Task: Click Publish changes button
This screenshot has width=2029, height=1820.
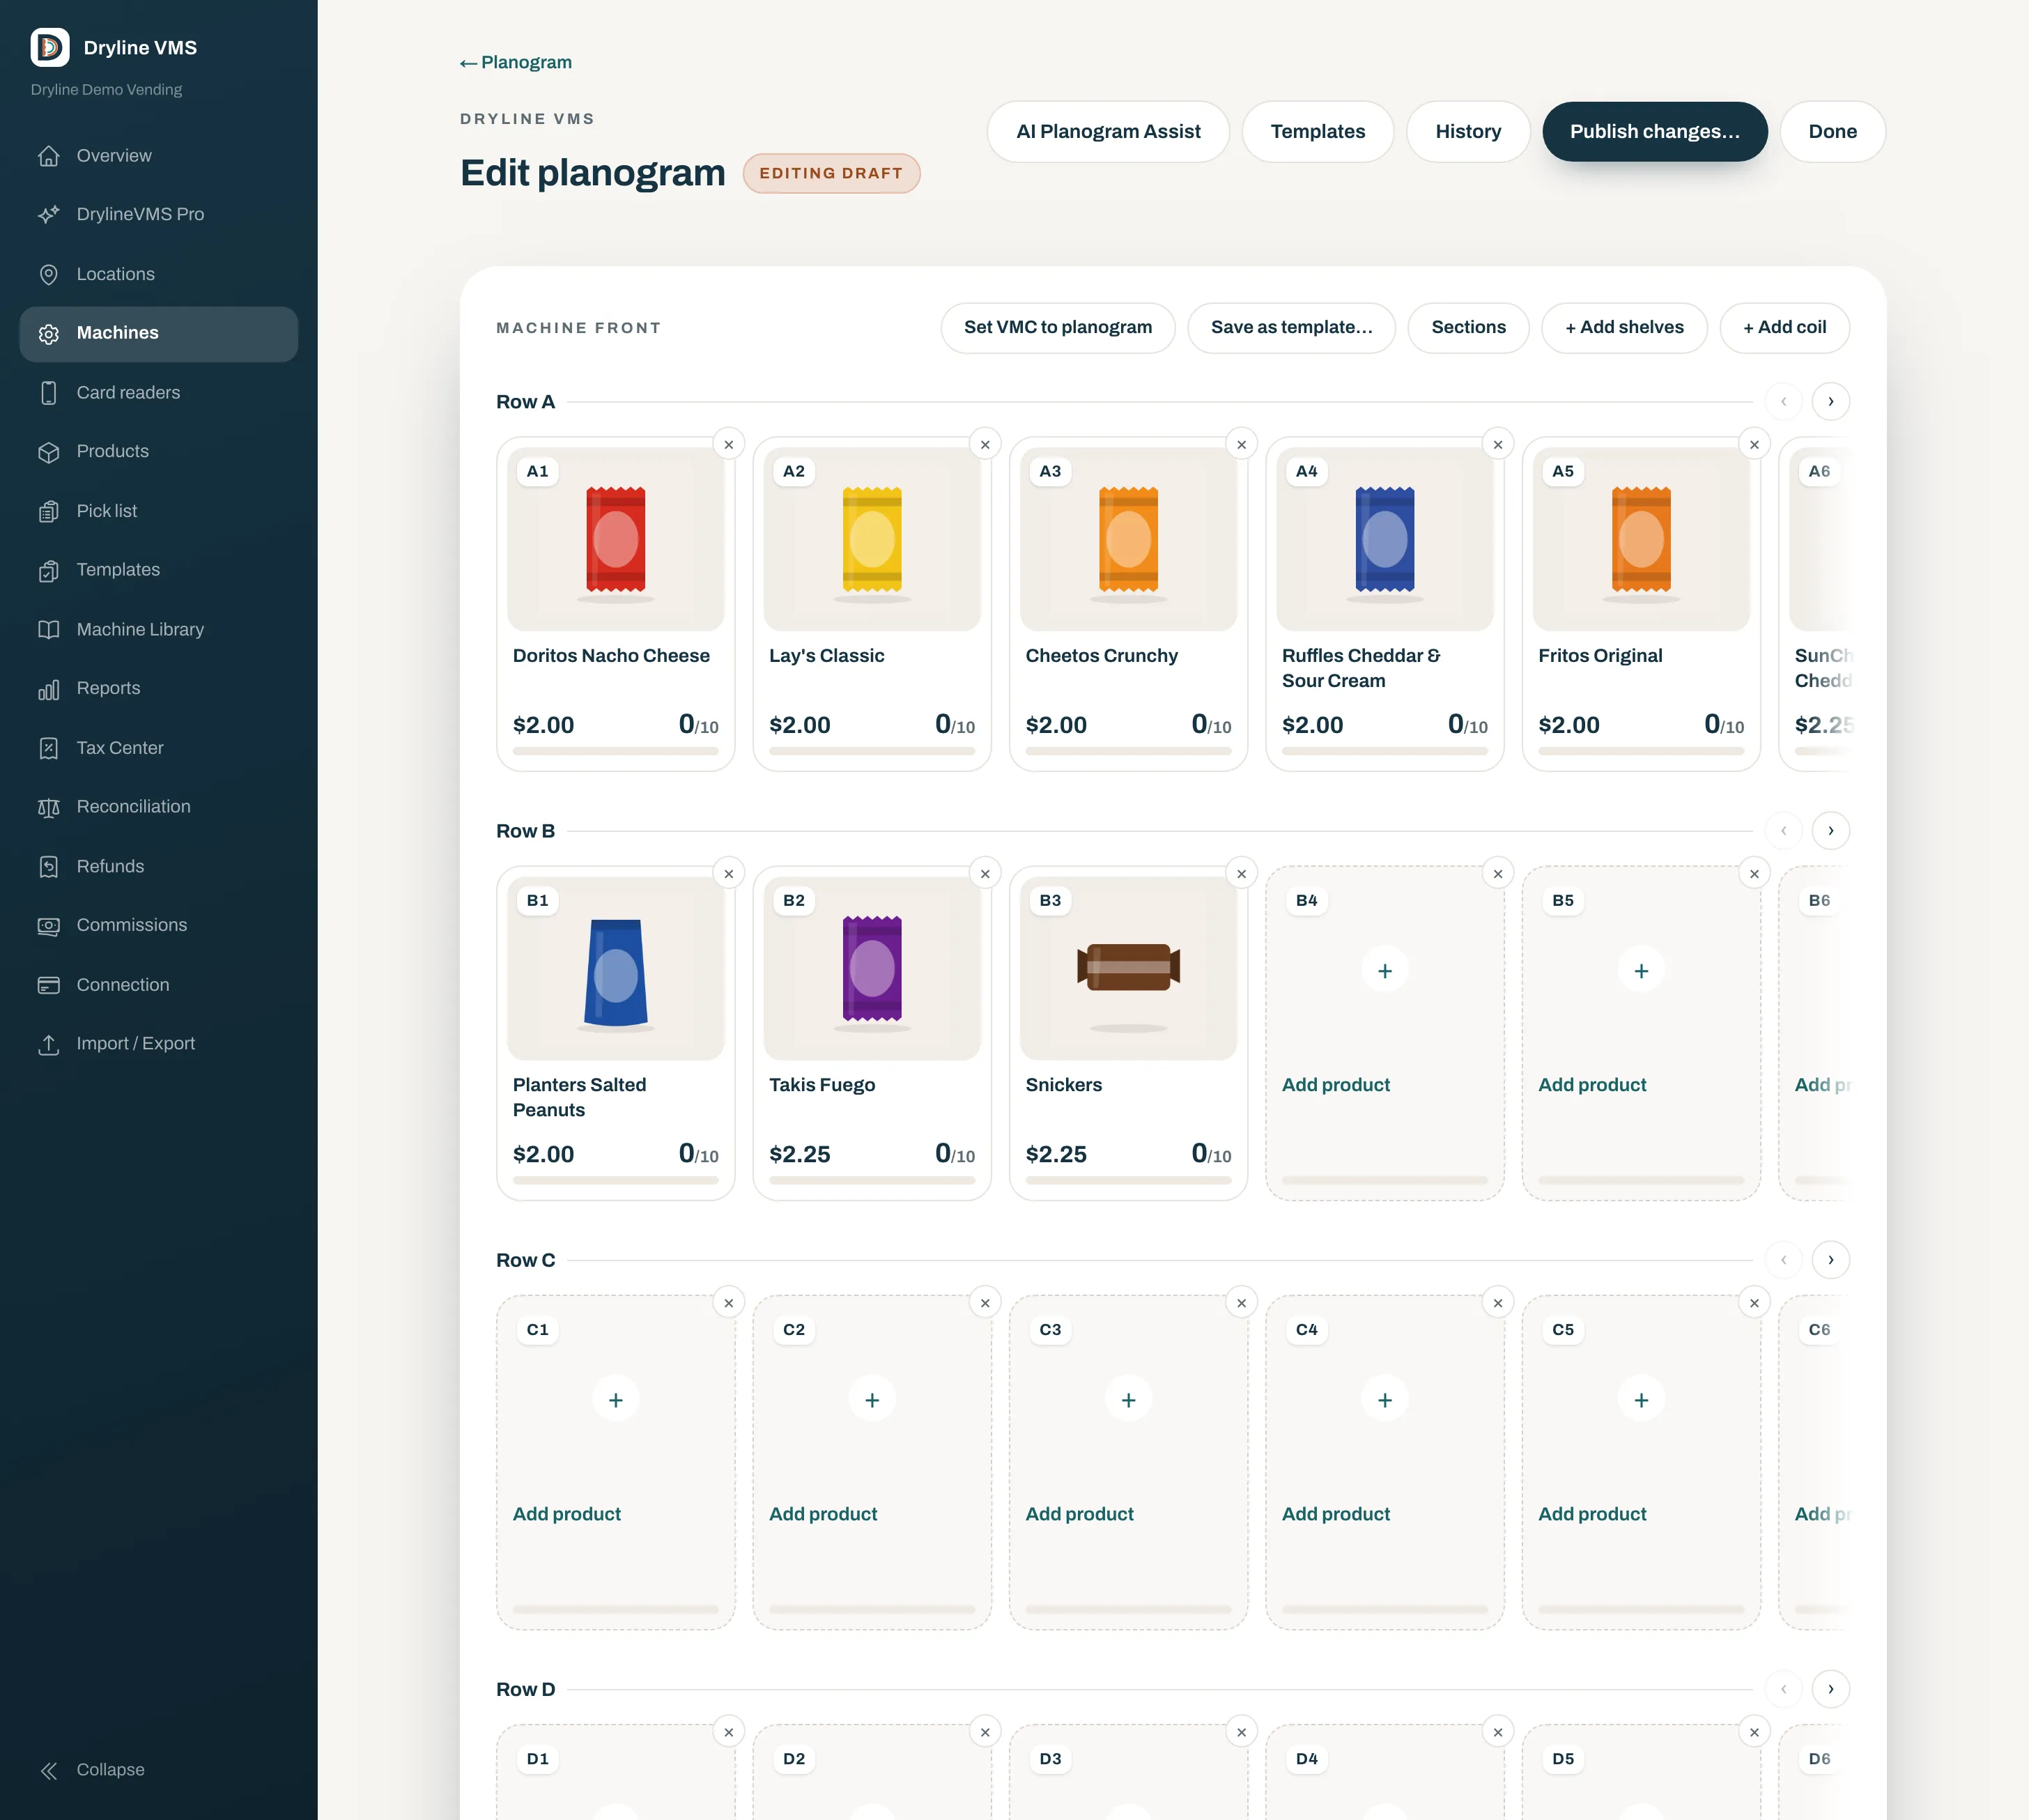Action: (x=1654, y=131)
